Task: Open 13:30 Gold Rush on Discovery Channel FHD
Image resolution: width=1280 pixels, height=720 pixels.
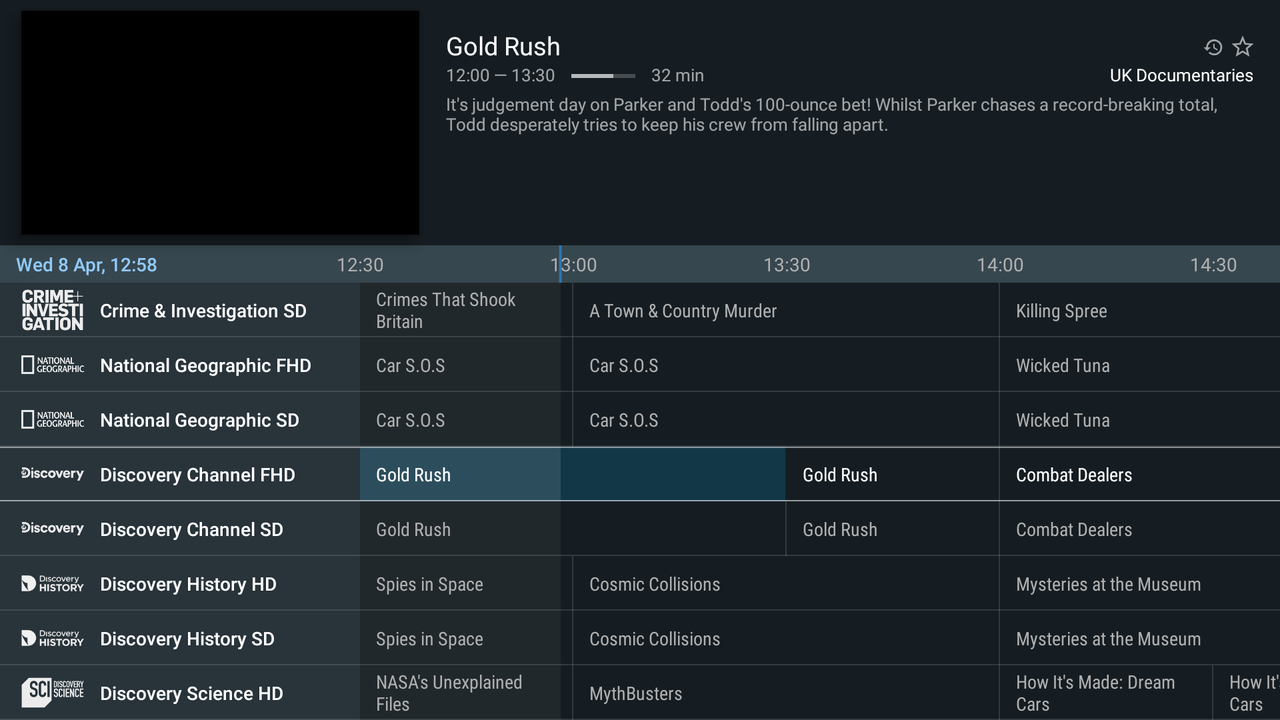Action: 893,475
